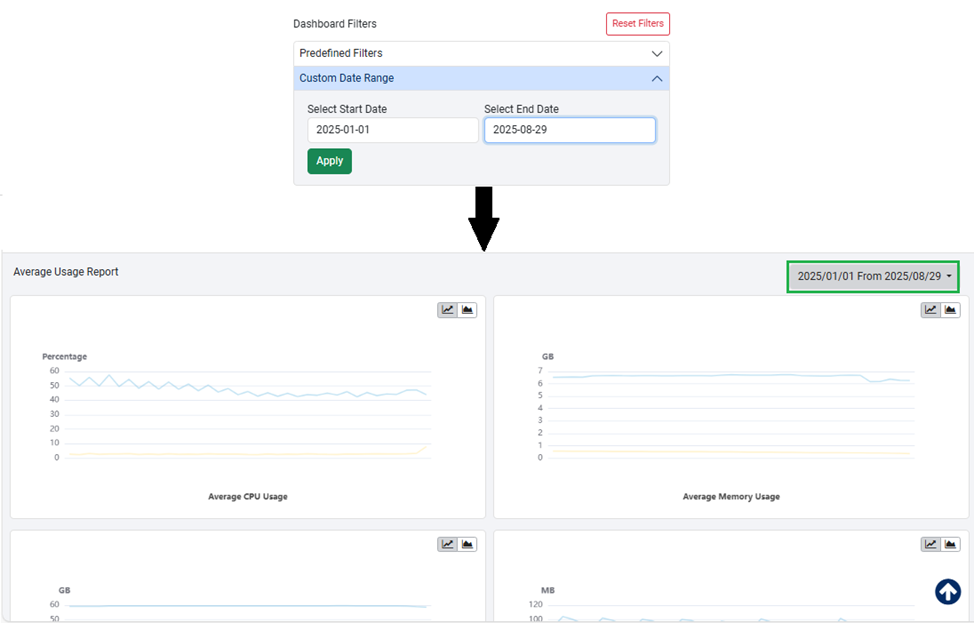Switch Average CPU Usage chart to line view
Screen dimensions: 974x623
click(447, 310)
